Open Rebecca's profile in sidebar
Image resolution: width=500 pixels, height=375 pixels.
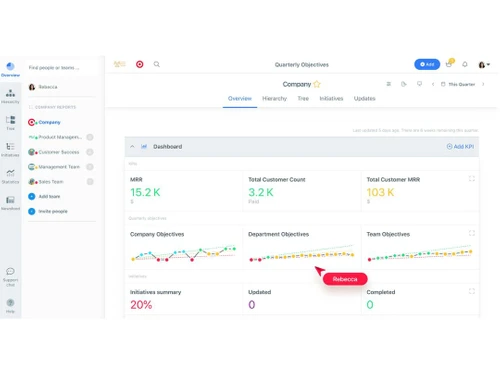click(x=43, y=87)
